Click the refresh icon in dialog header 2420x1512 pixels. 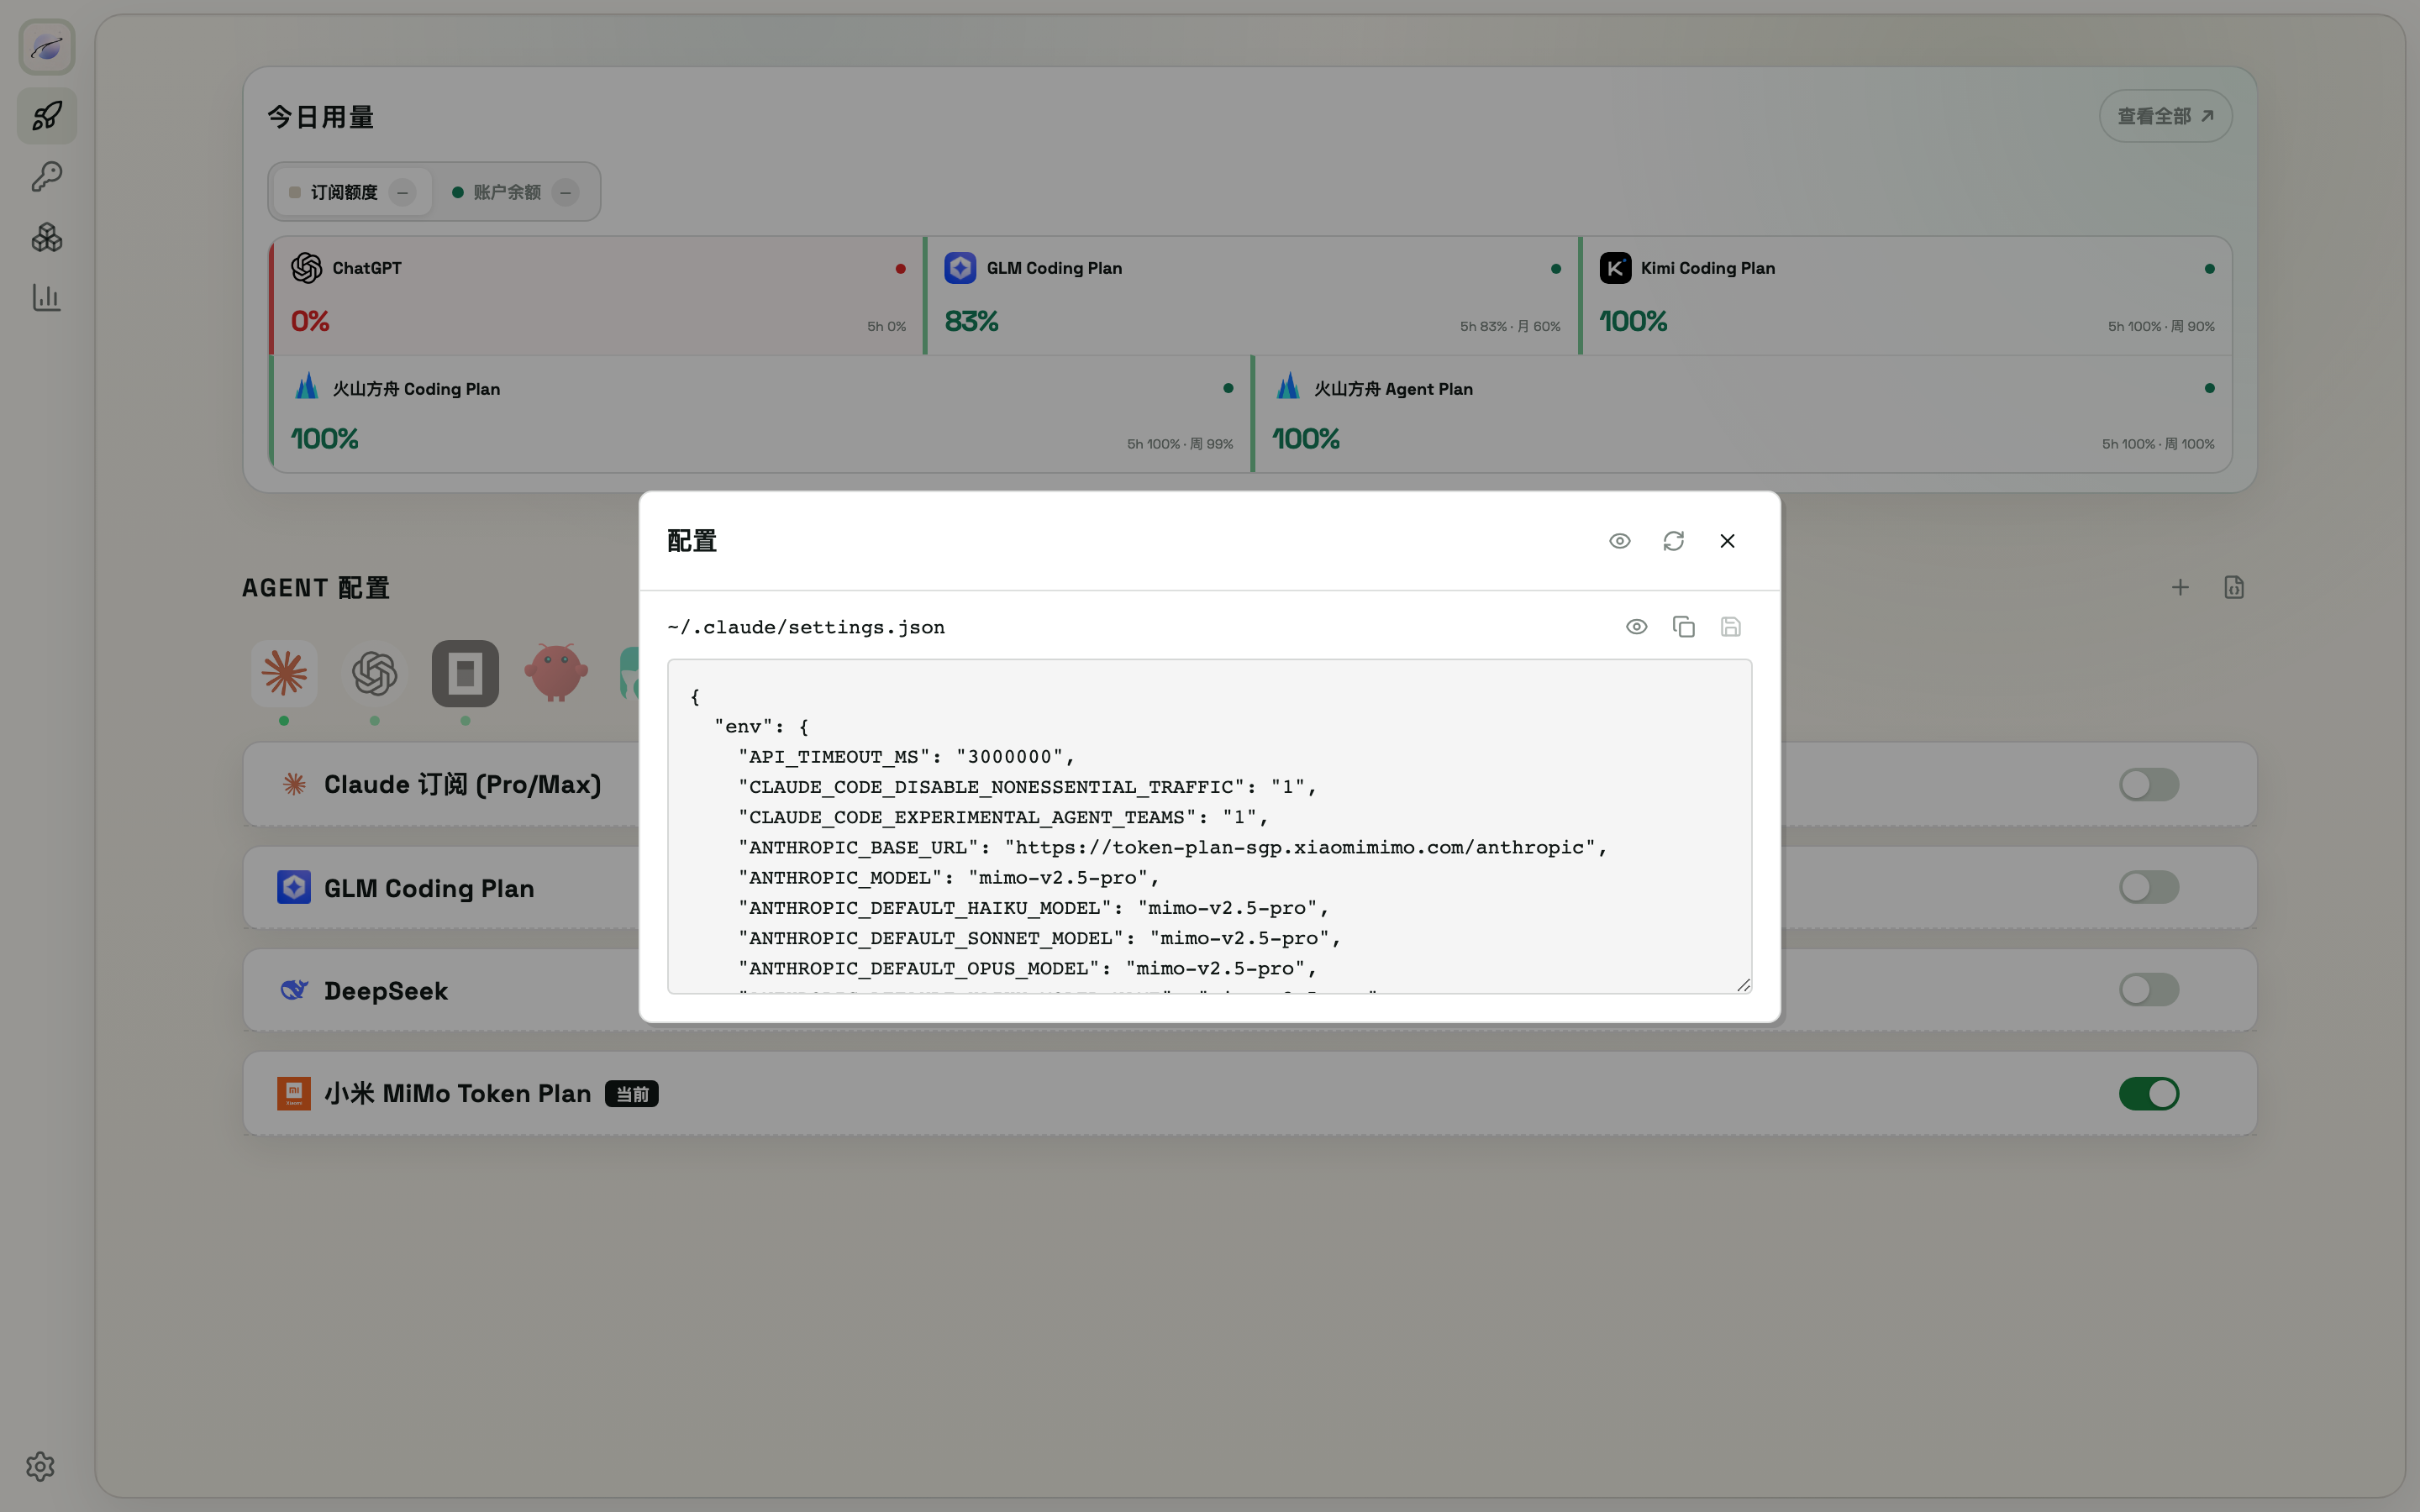[x=1673, y=541]
